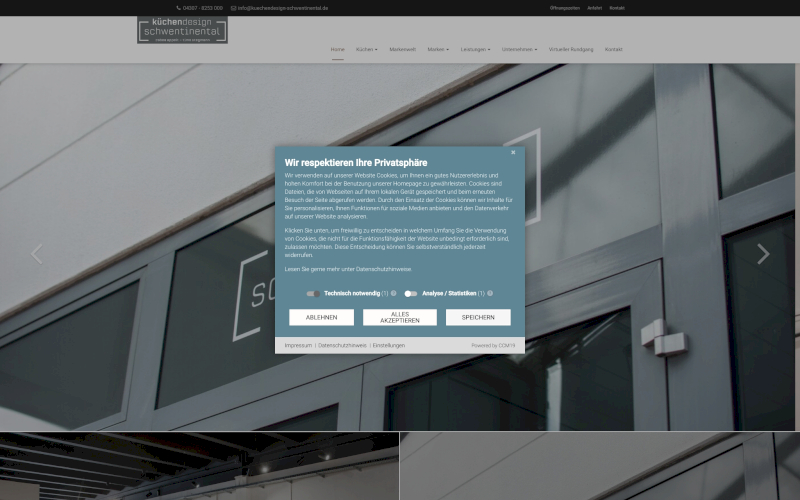Expand the Marken dropdown menu
Screen dimensions: 800x500
438,49
